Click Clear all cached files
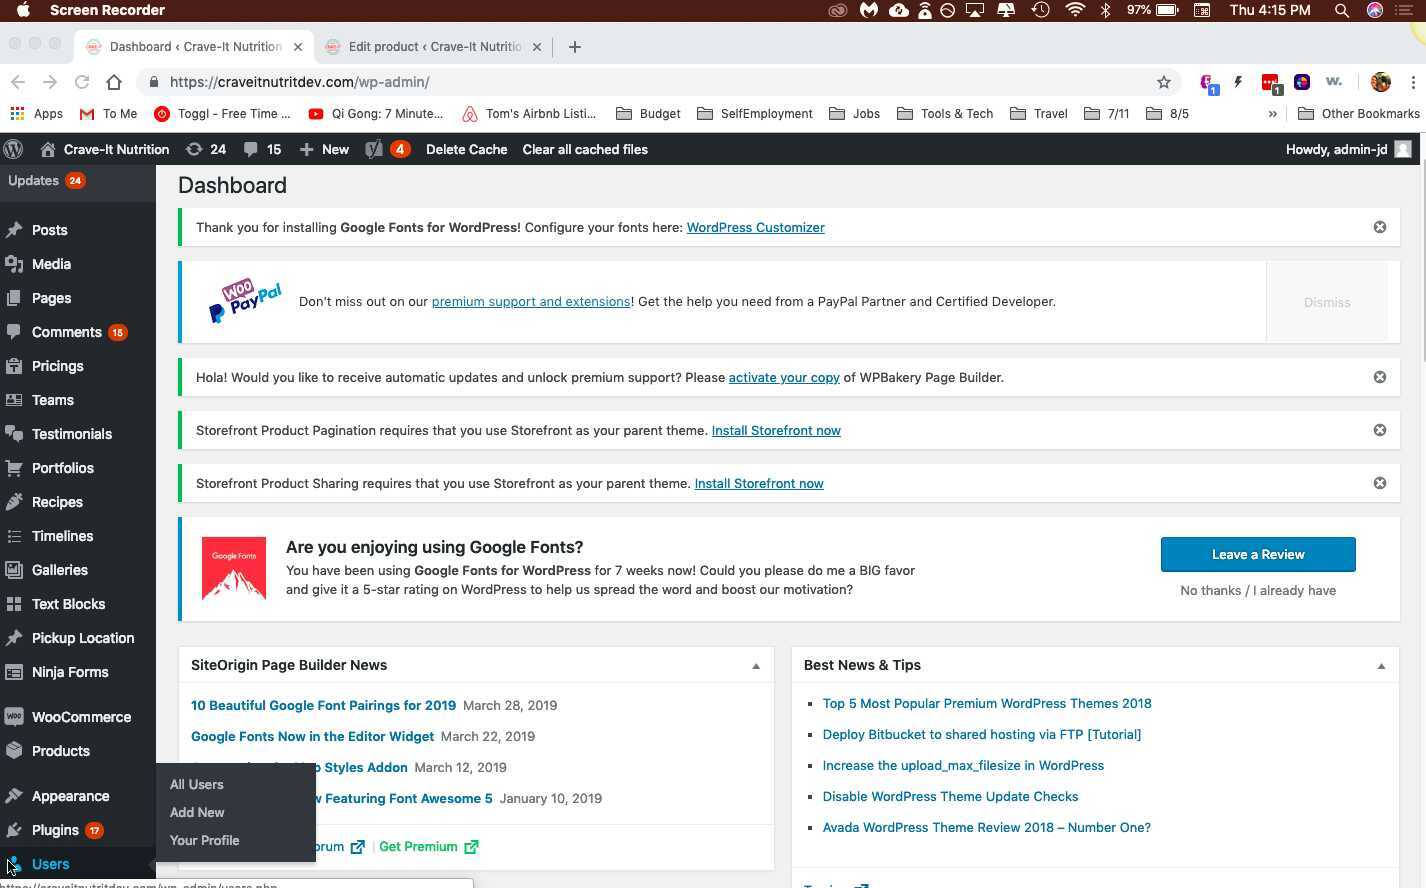Screen dimensions: 1426x888 pyautogui.click(x=585, y=149)
